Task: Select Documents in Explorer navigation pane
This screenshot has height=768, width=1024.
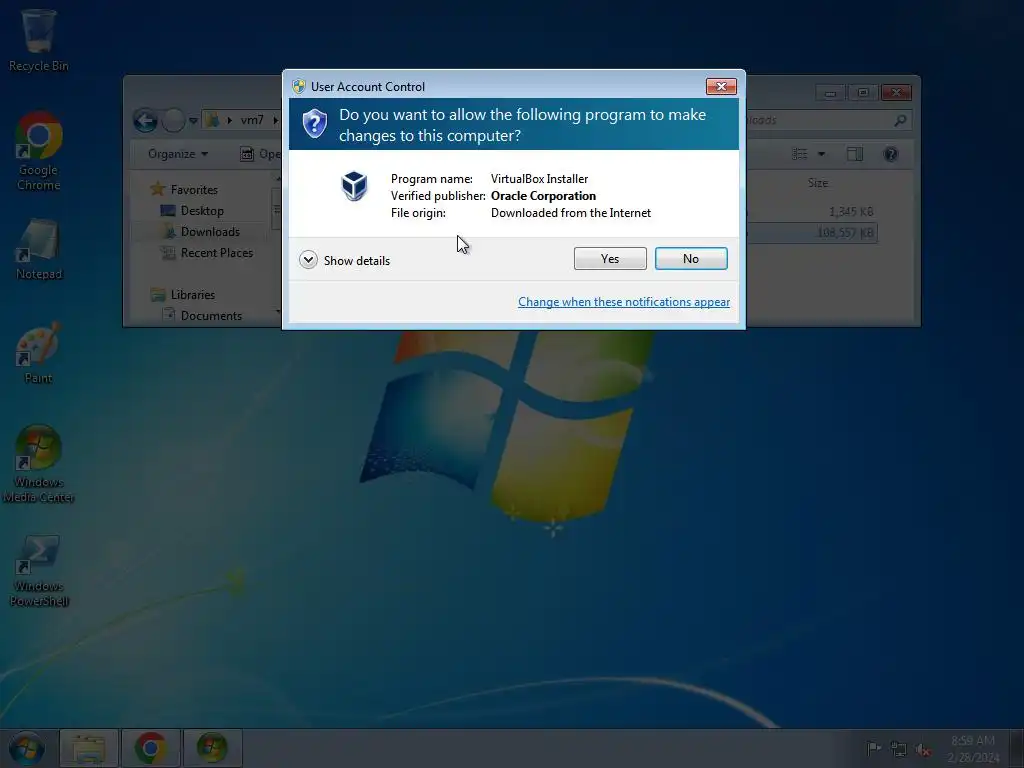Action: click(211, 315)
